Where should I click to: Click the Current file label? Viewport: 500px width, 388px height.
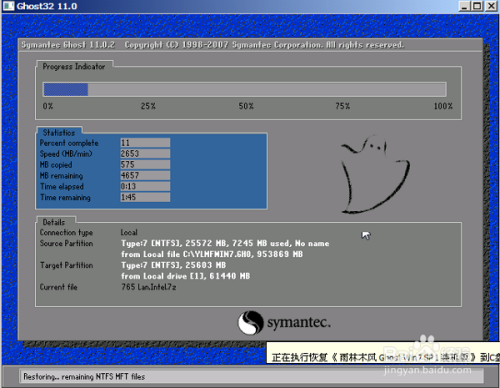59,287
